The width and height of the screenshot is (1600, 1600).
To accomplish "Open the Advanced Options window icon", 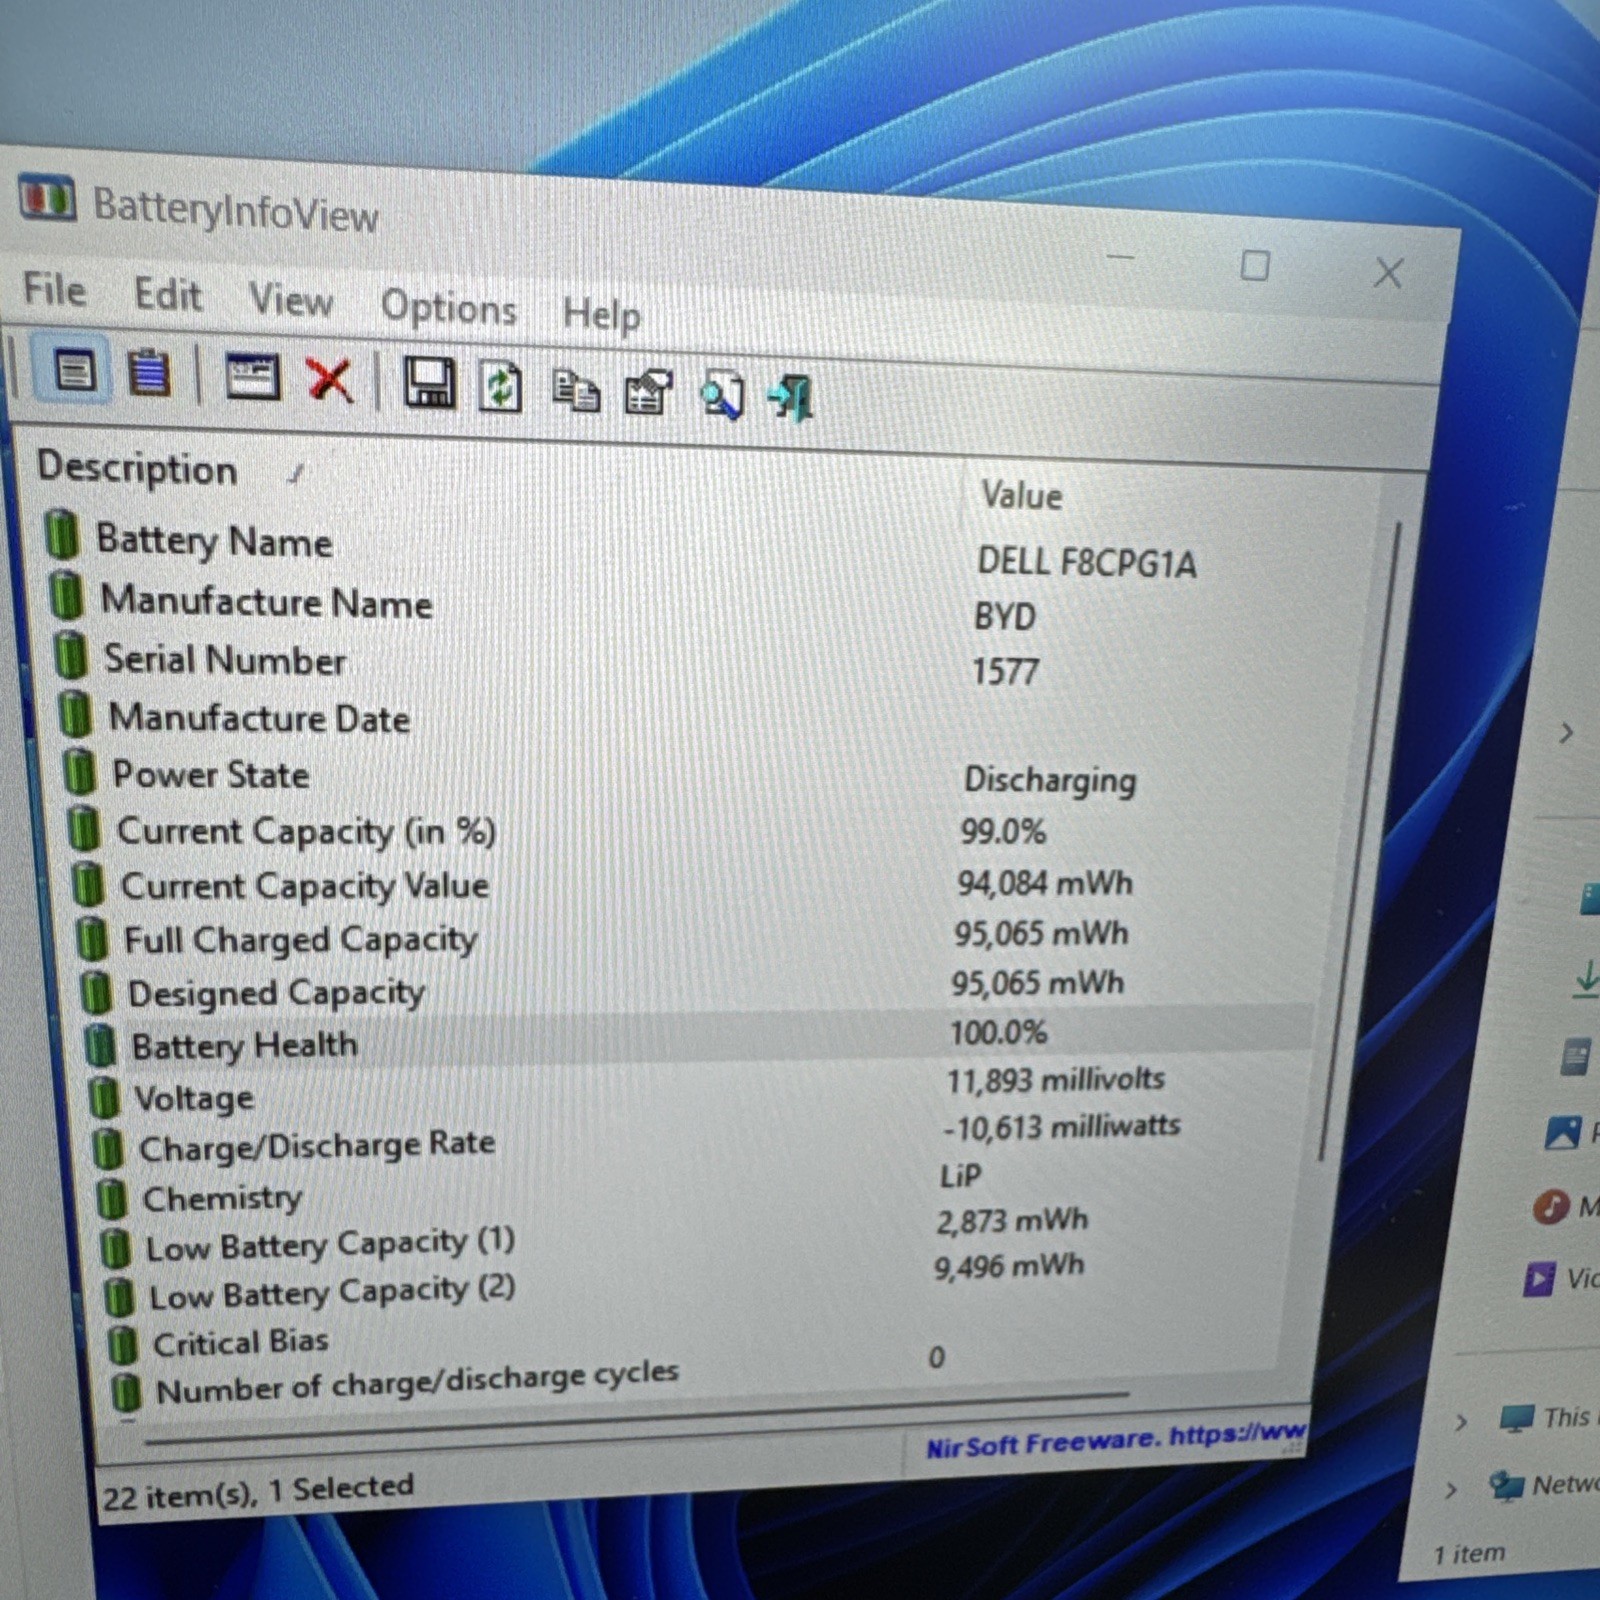I will point(251,377).
